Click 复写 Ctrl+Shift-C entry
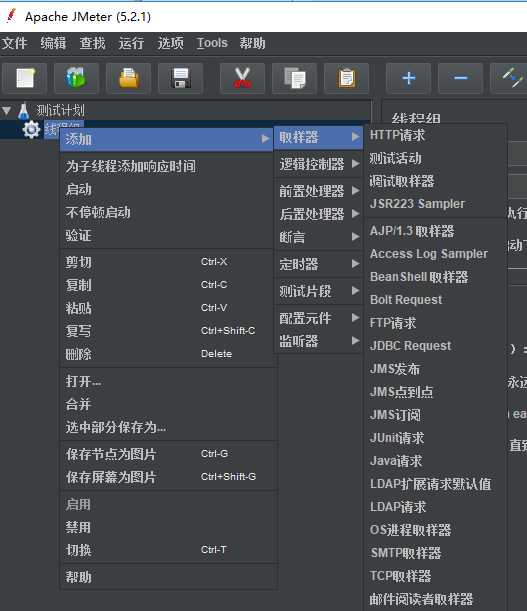 (167, 331)
